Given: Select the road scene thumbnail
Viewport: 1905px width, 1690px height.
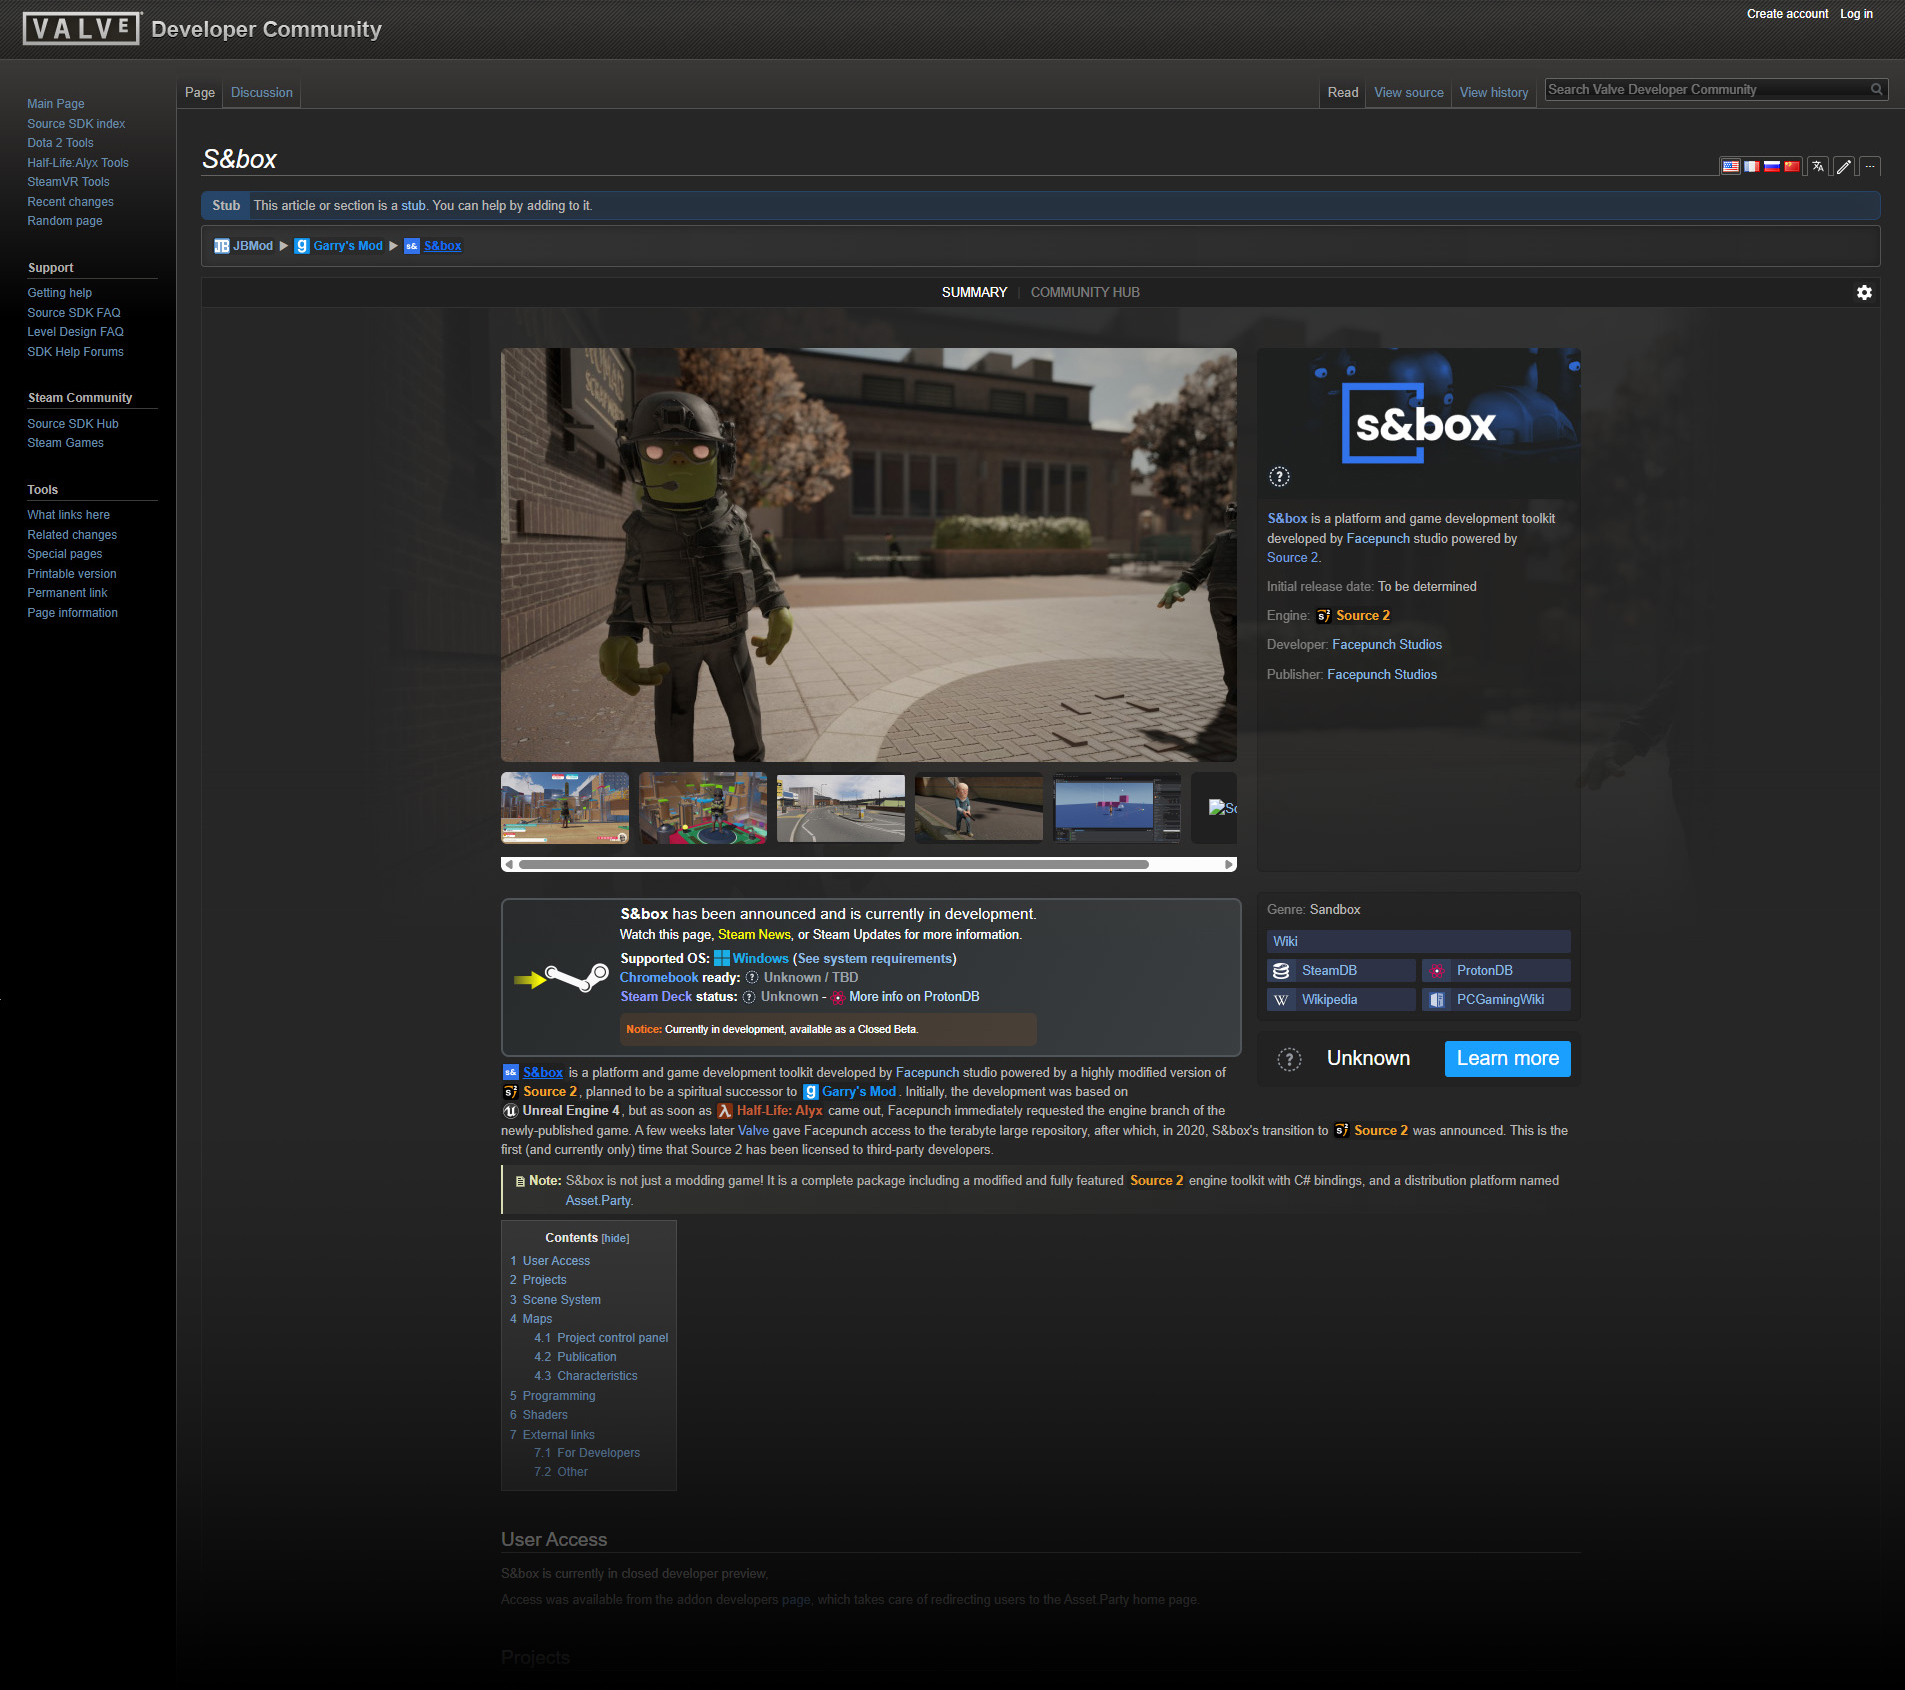Looking at the screenshot, I should pyautogui.click(x=840, y=808).
